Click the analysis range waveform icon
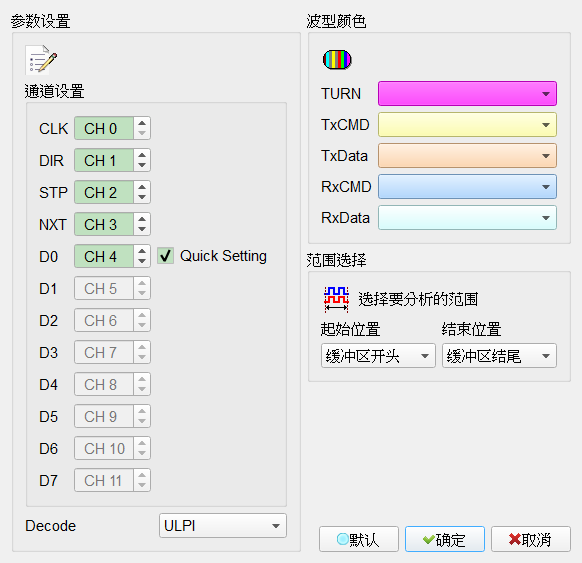This screenshot has height=563, width=582. click(336, 299)
